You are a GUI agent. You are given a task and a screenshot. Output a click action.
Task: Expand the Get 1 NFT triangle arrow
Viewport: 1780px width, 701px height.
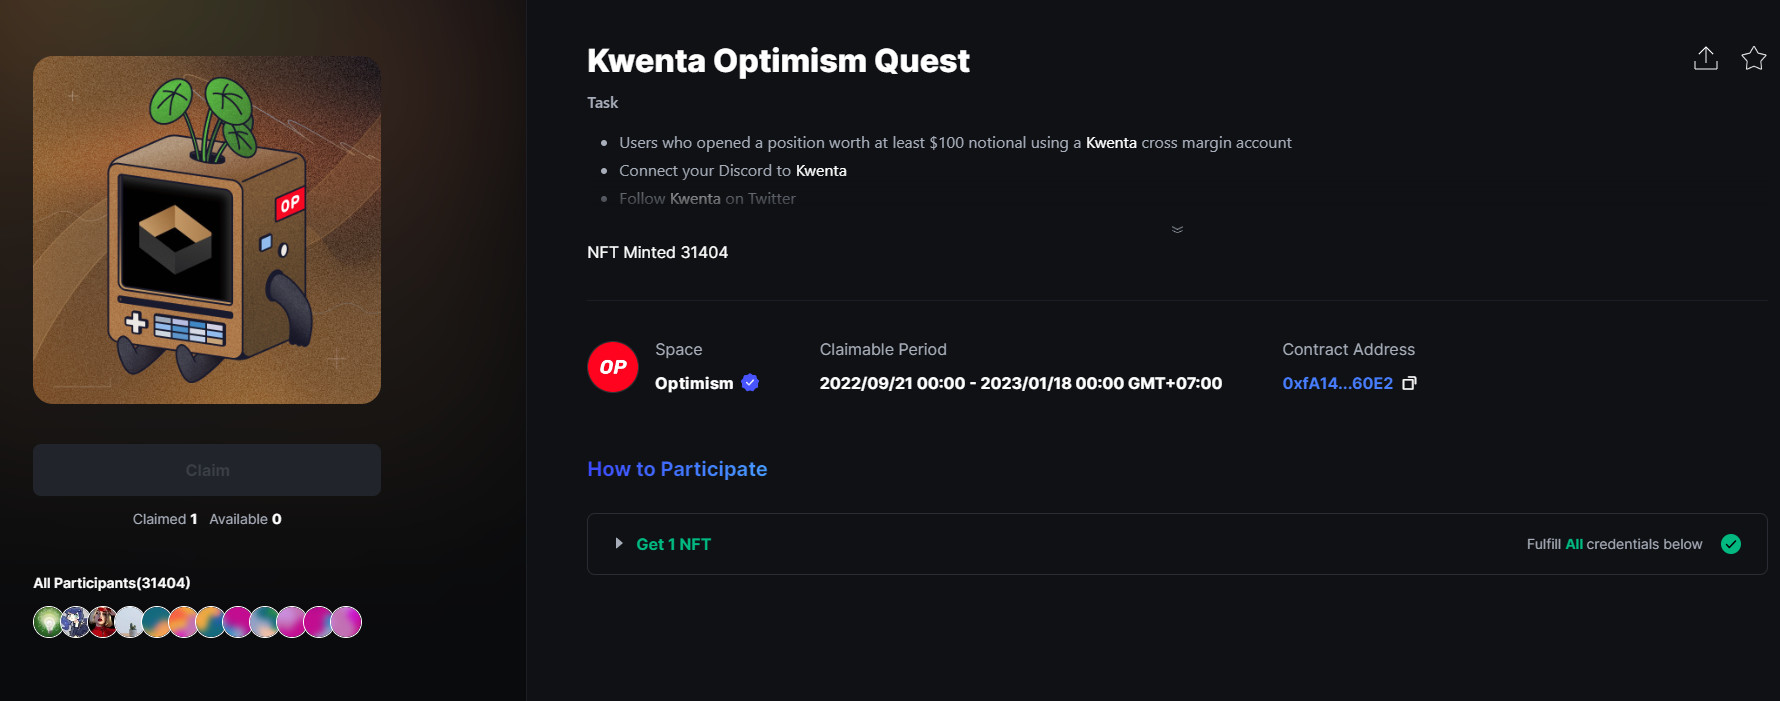pos(619,544)
